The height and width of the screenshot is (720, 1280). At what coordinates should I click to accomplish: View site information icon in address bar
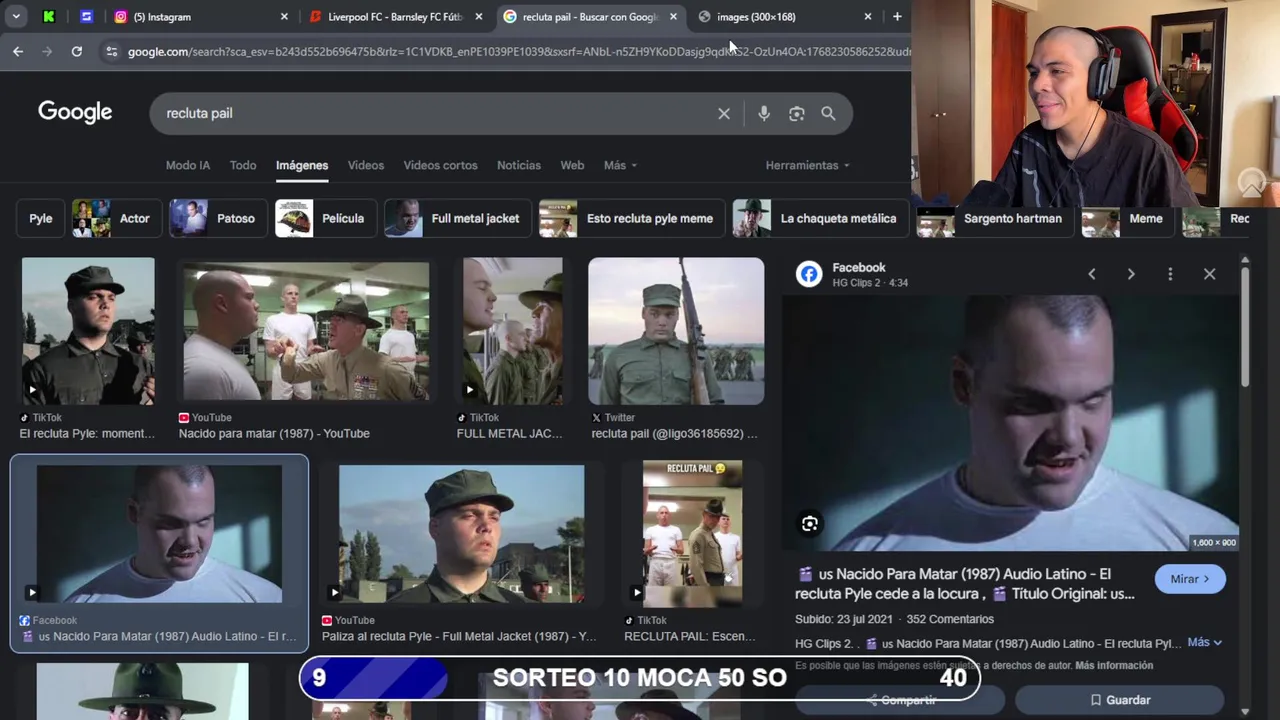(x=111, y=51)
